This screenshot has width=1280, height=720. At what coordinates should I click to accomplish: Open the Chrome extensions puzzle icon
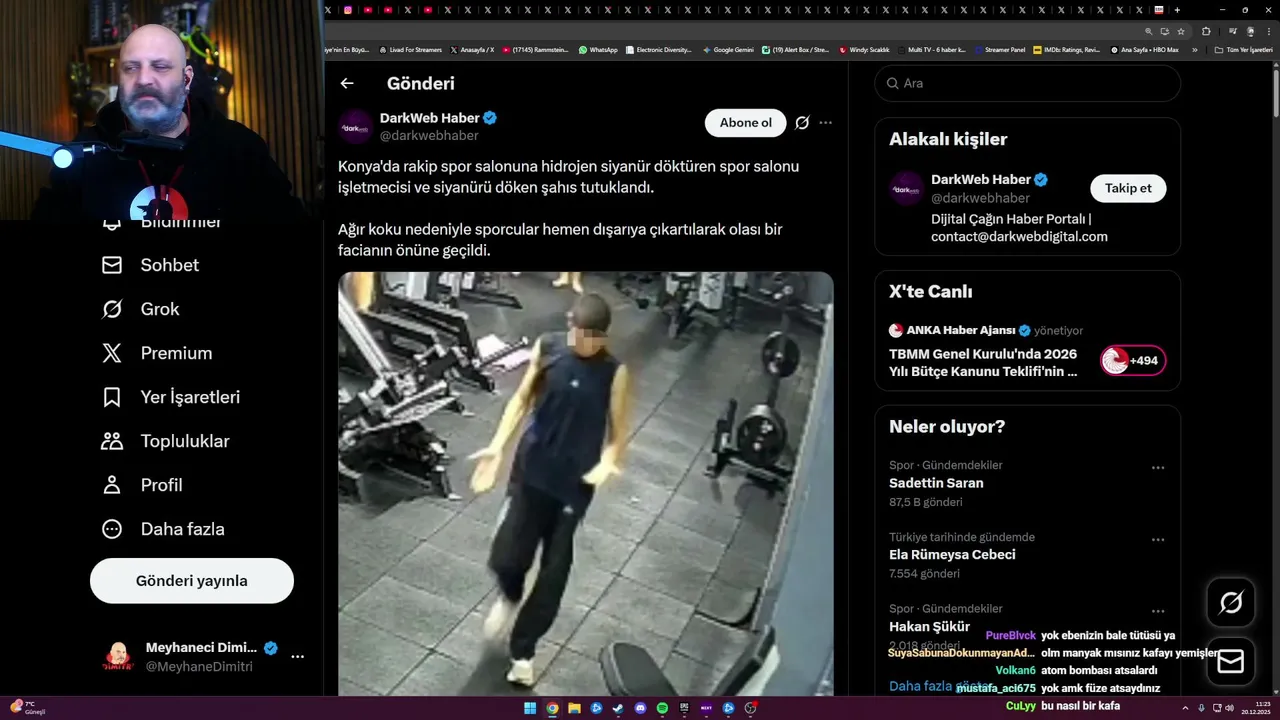[1206, 31]
